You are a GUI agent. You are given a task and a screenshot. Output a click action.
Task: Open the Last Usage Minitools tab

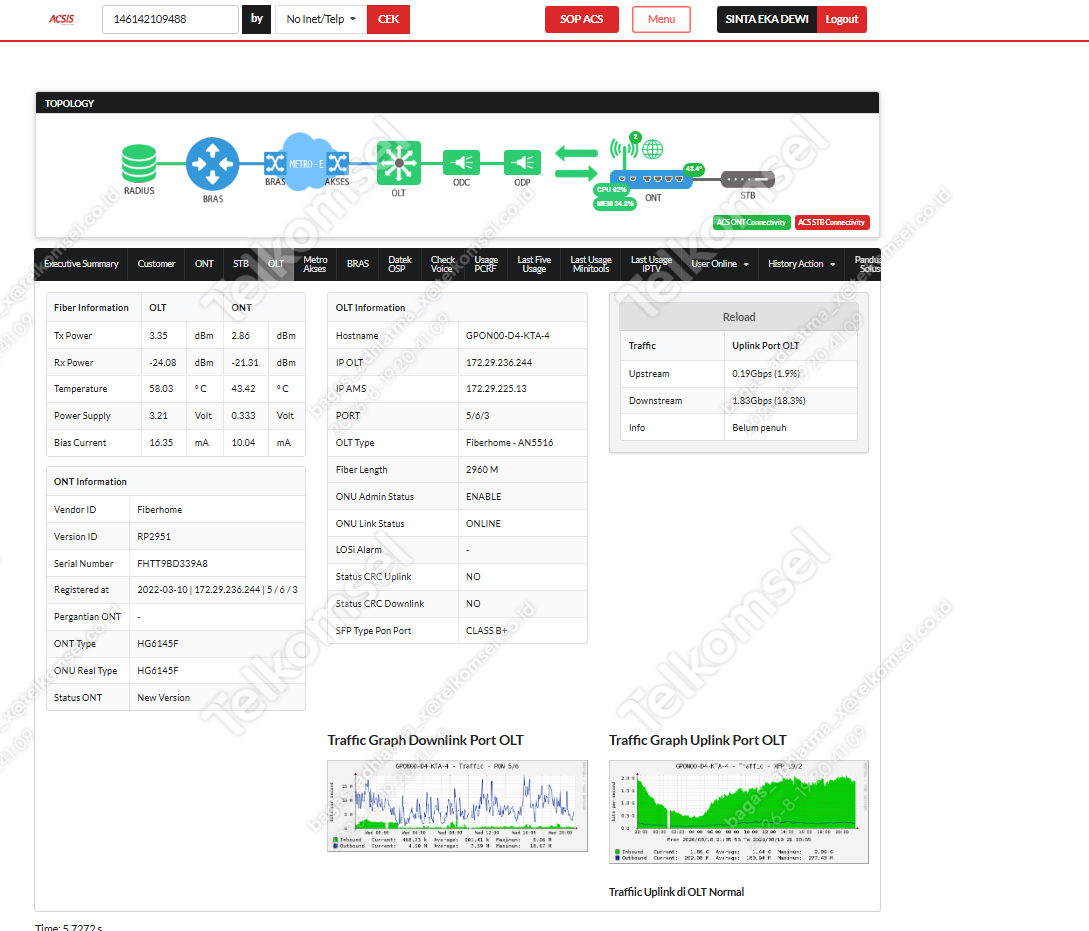tap(590, 264)
